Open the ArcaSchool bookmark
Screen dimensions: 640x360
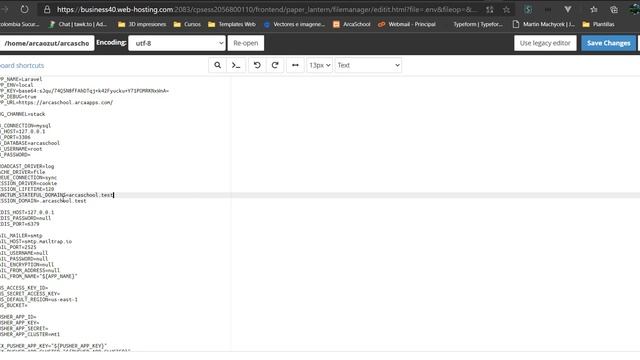tap(352, 24)
